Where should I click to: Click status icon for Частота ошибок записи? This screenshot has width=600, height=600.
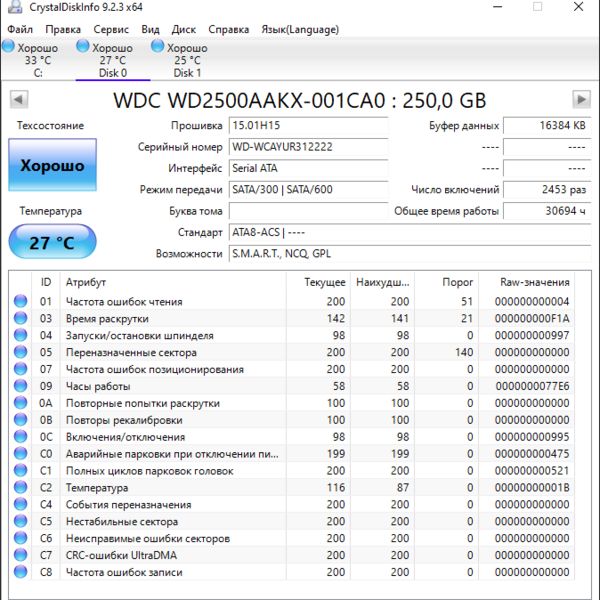click(x=20, y=572)
